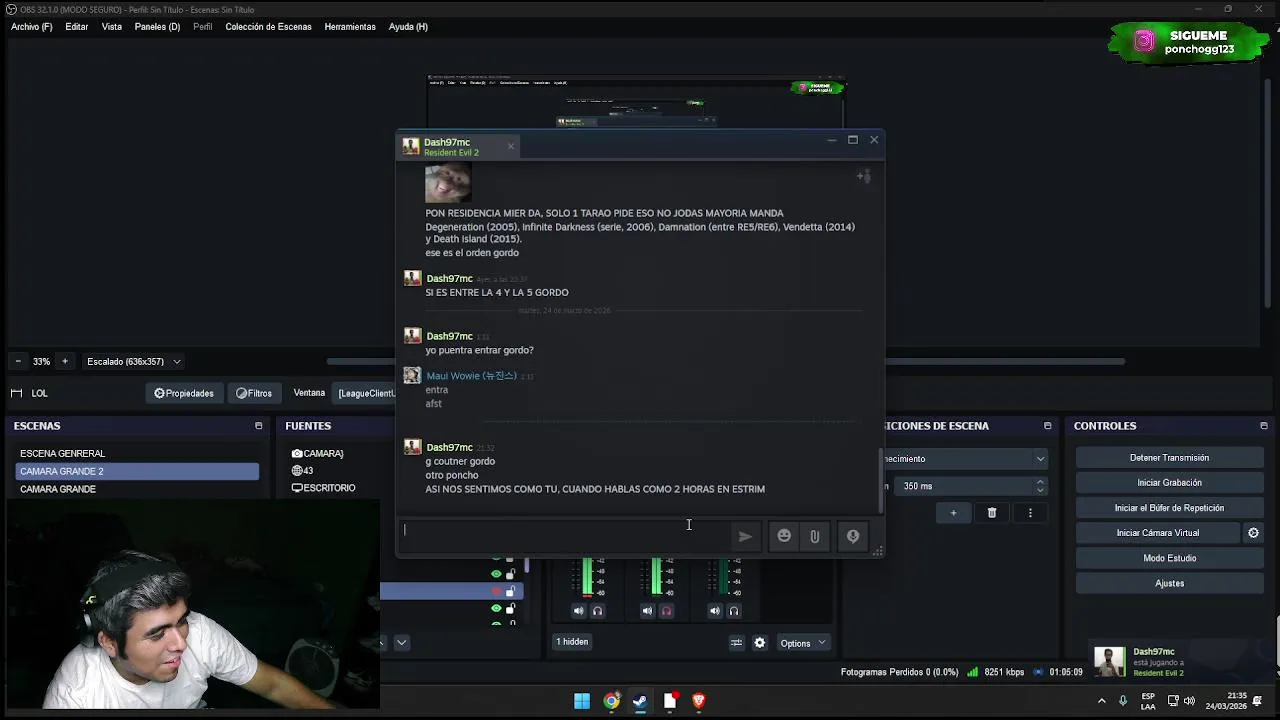1280x720 pixels.
Task: Zoom out preview minus button
Action: point(17,361)
